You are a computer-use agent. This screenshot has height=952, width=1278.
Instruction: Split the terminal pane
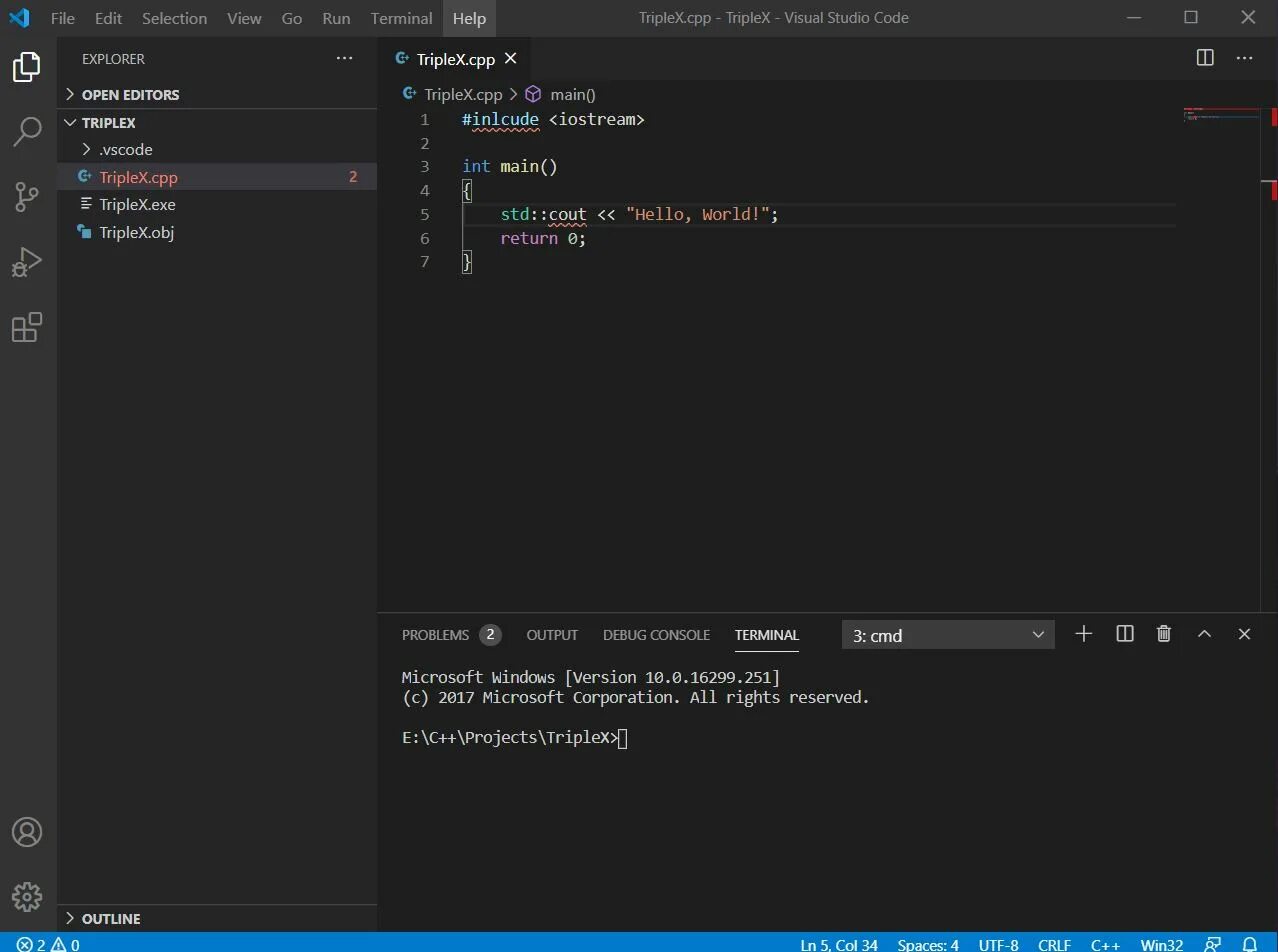click(1125, 634)
